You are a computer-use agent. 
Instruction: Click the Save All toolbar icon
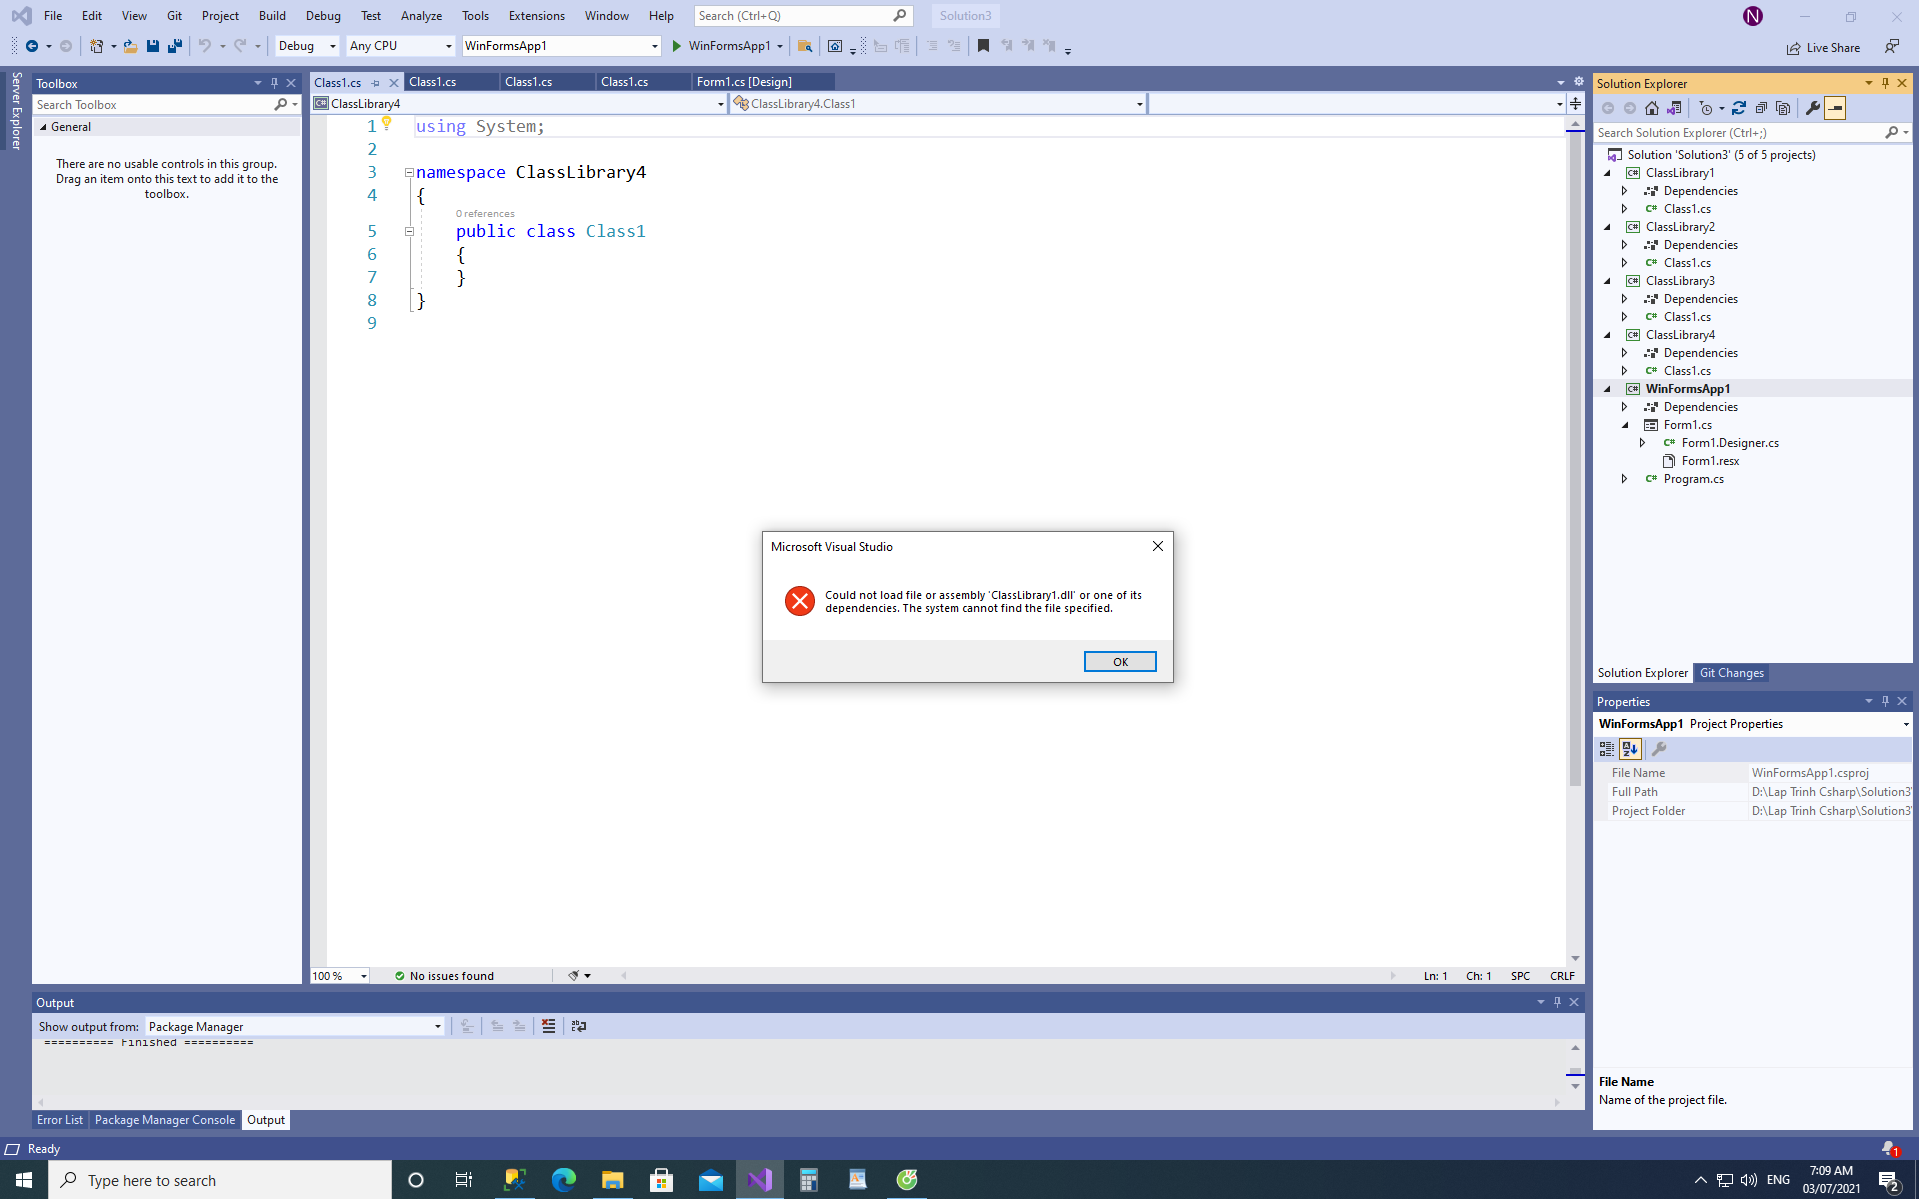pos(175,46)
